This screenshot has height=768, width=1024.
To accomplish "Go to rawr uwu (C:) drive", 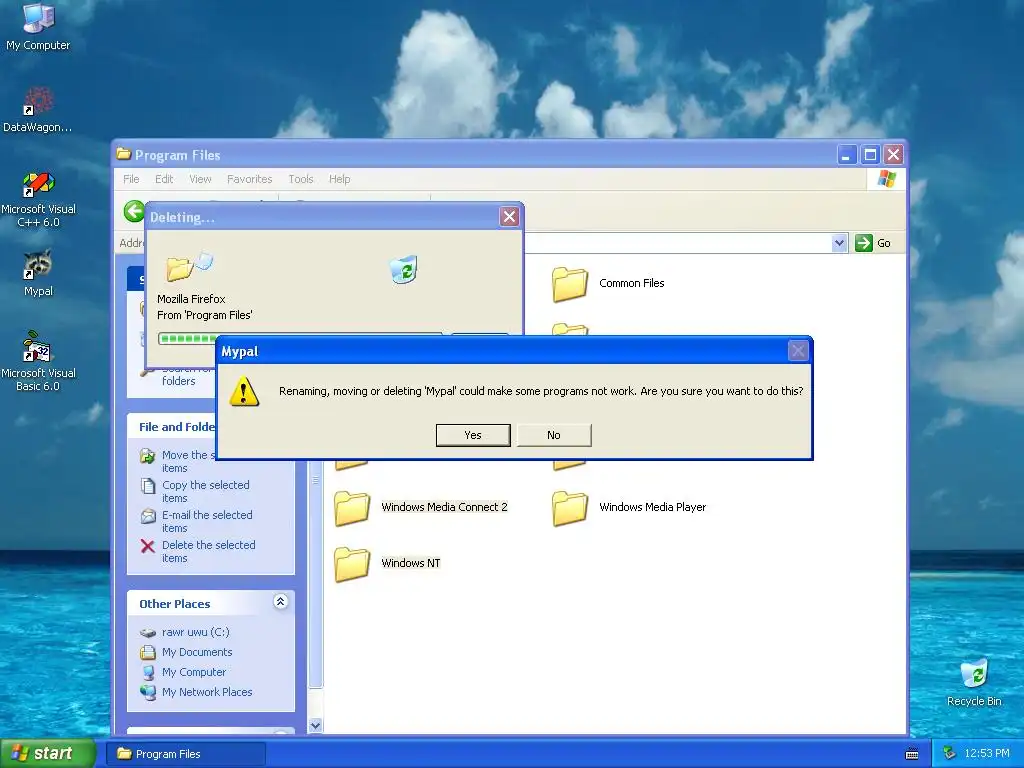I will pyautogui.click(x=195, y=632).
